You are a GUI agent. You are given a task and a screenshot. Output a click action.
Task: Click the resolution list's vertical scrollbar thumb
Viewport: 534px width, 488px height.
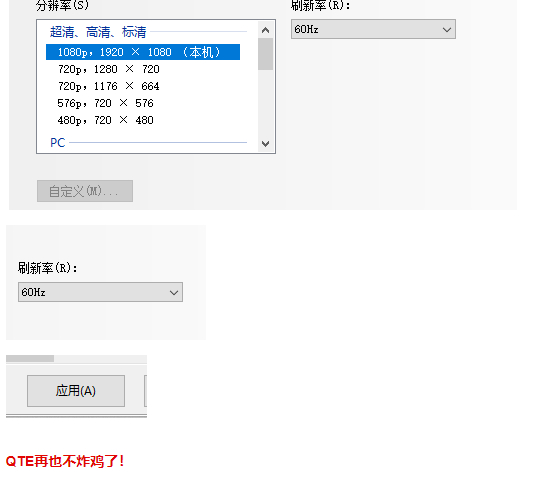[265, 54]
